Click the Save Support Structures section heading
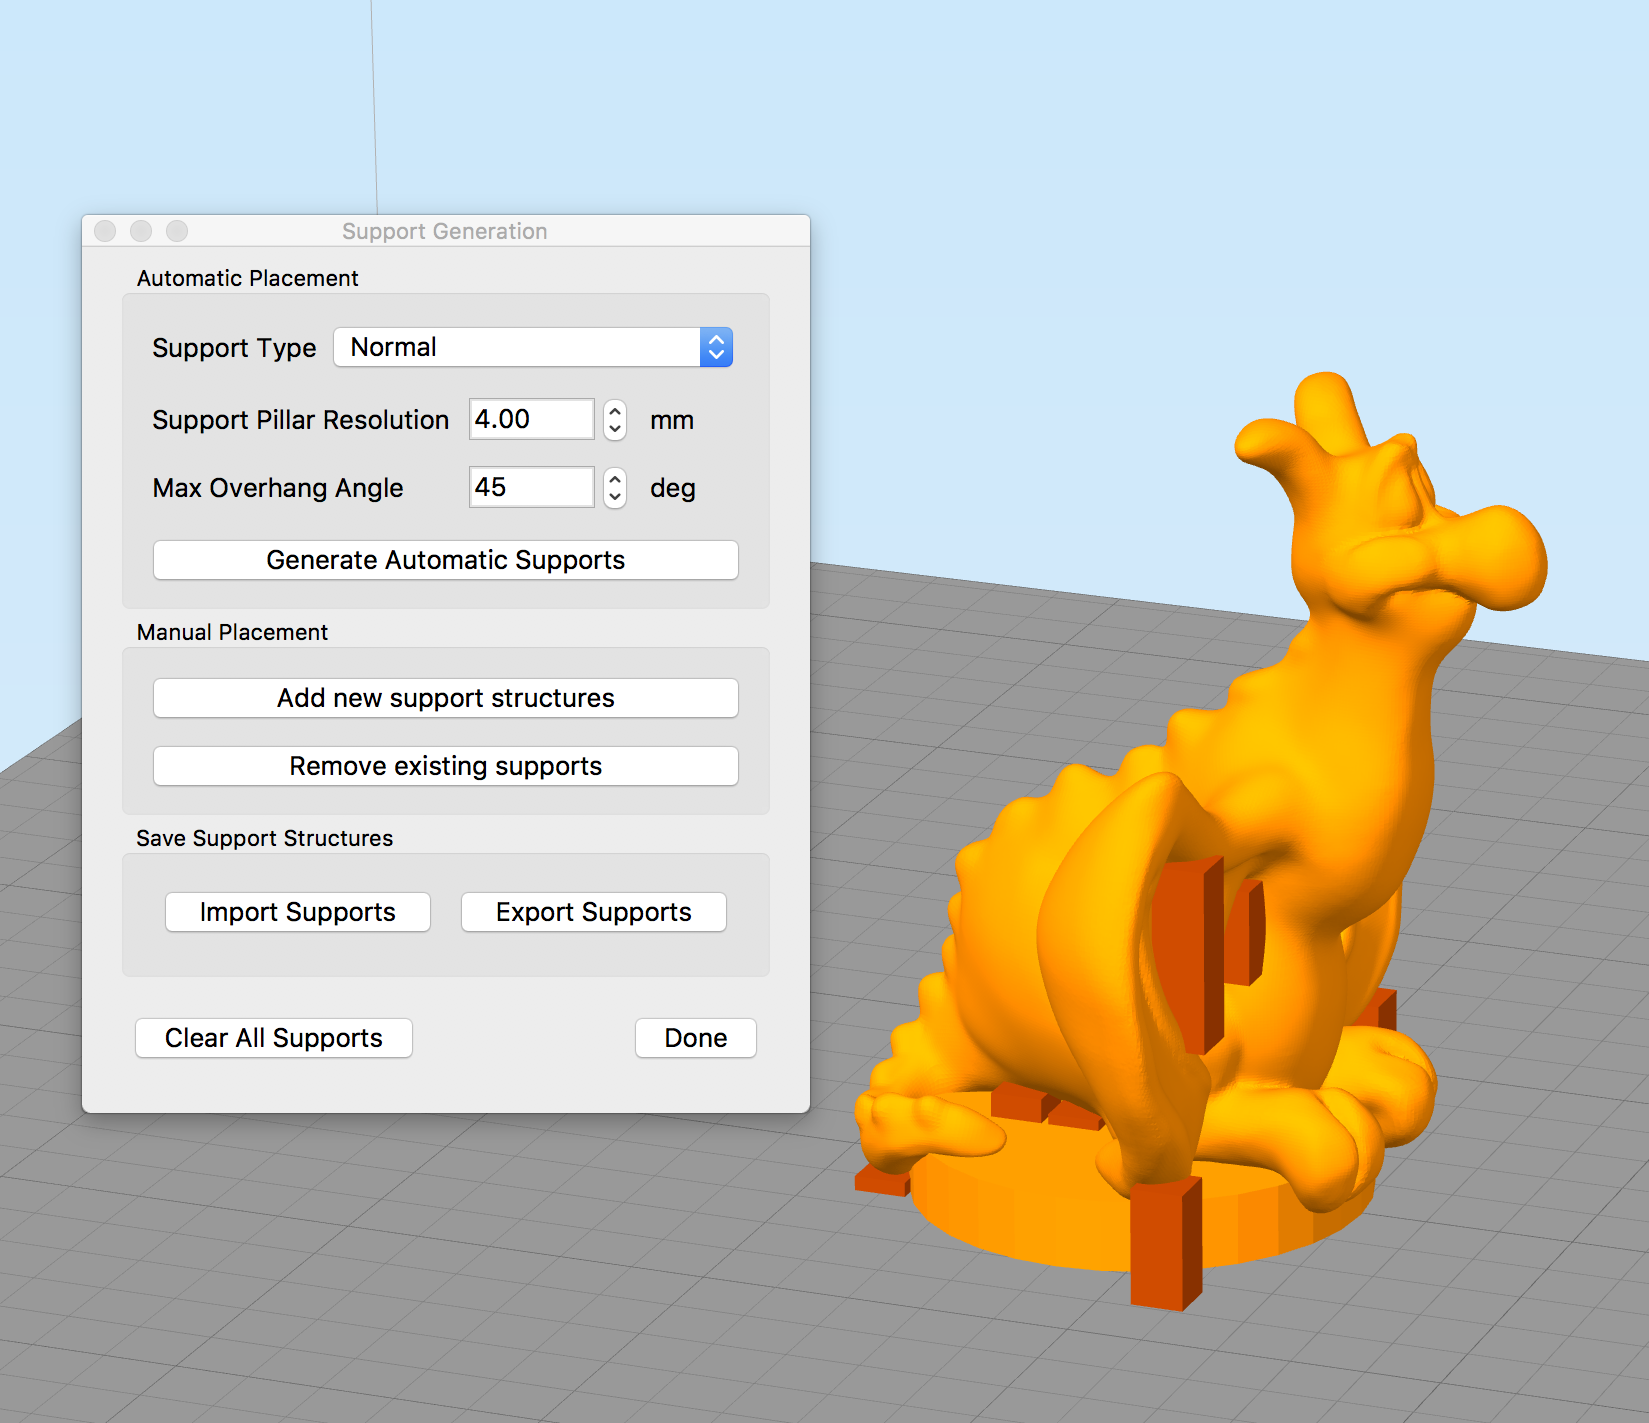 click(265, 838)
